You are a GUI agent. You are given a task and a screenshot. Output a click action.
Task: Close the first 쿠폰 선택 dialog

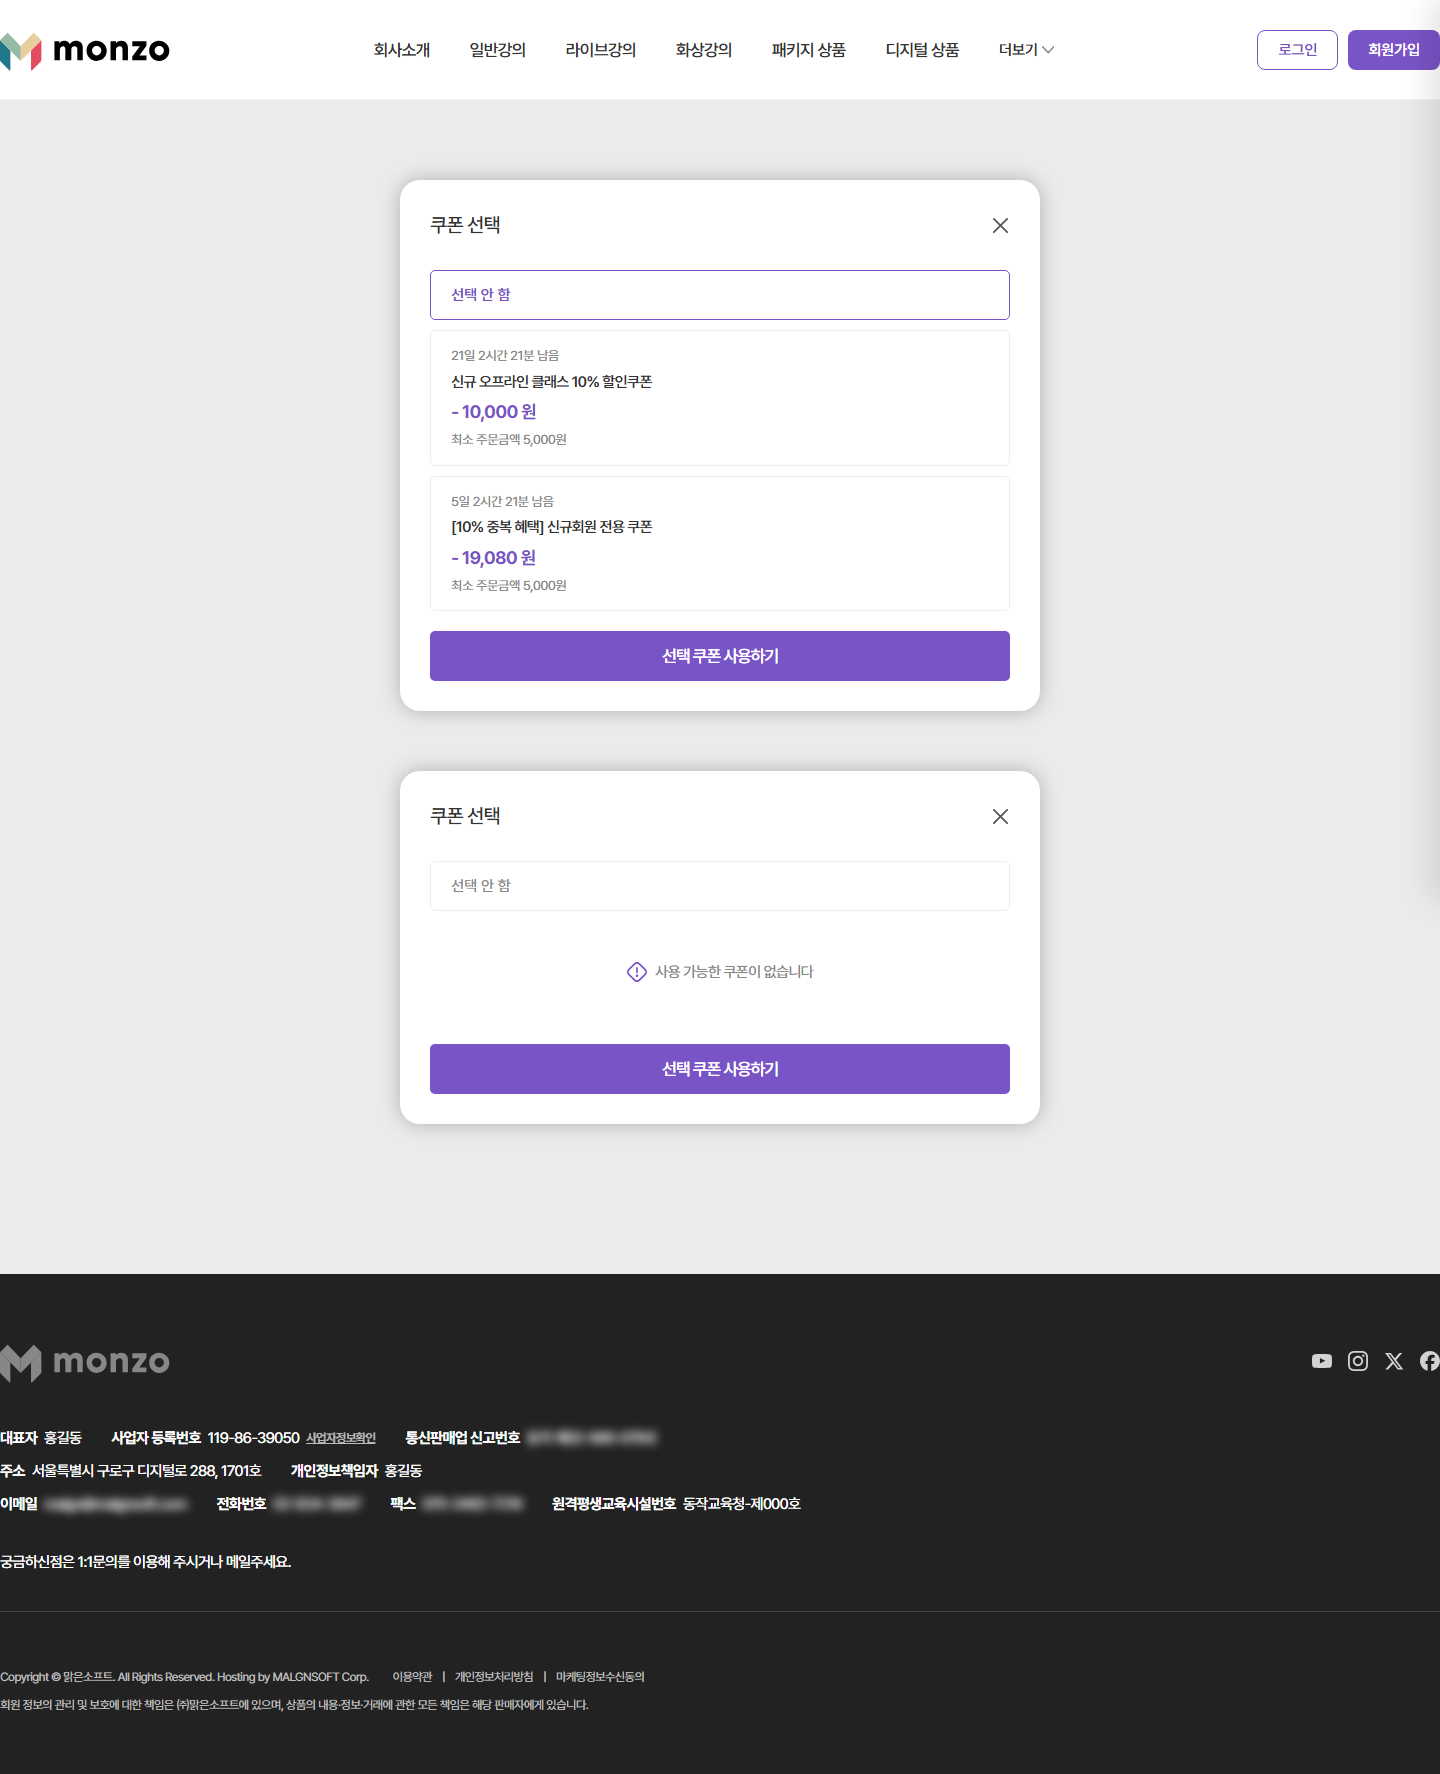pyautogui.click(x=1000, y=226)
